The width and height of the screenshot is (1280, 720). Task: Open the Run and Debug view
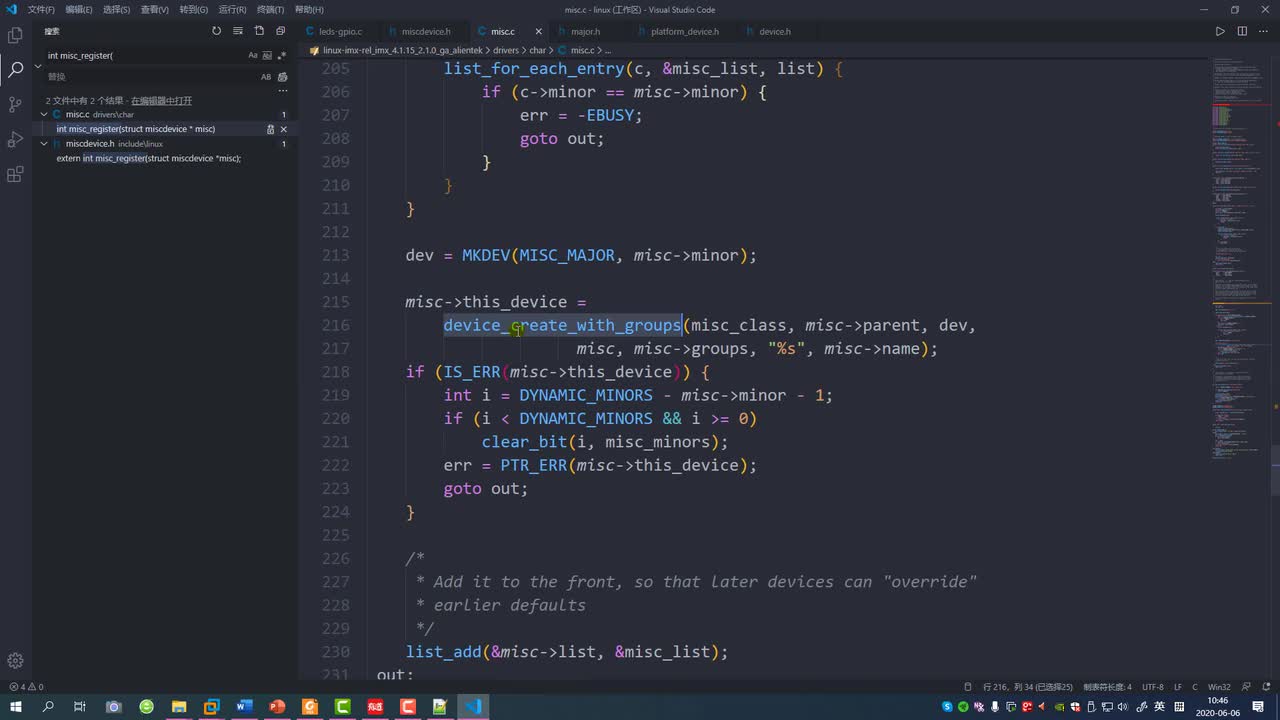tap(15, 139)
